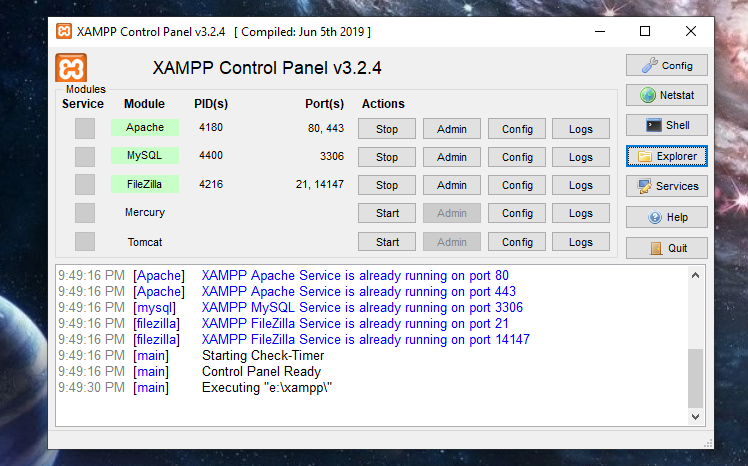Click MySQL PID value 4400
748x466 pixels.
coord(211,155)
